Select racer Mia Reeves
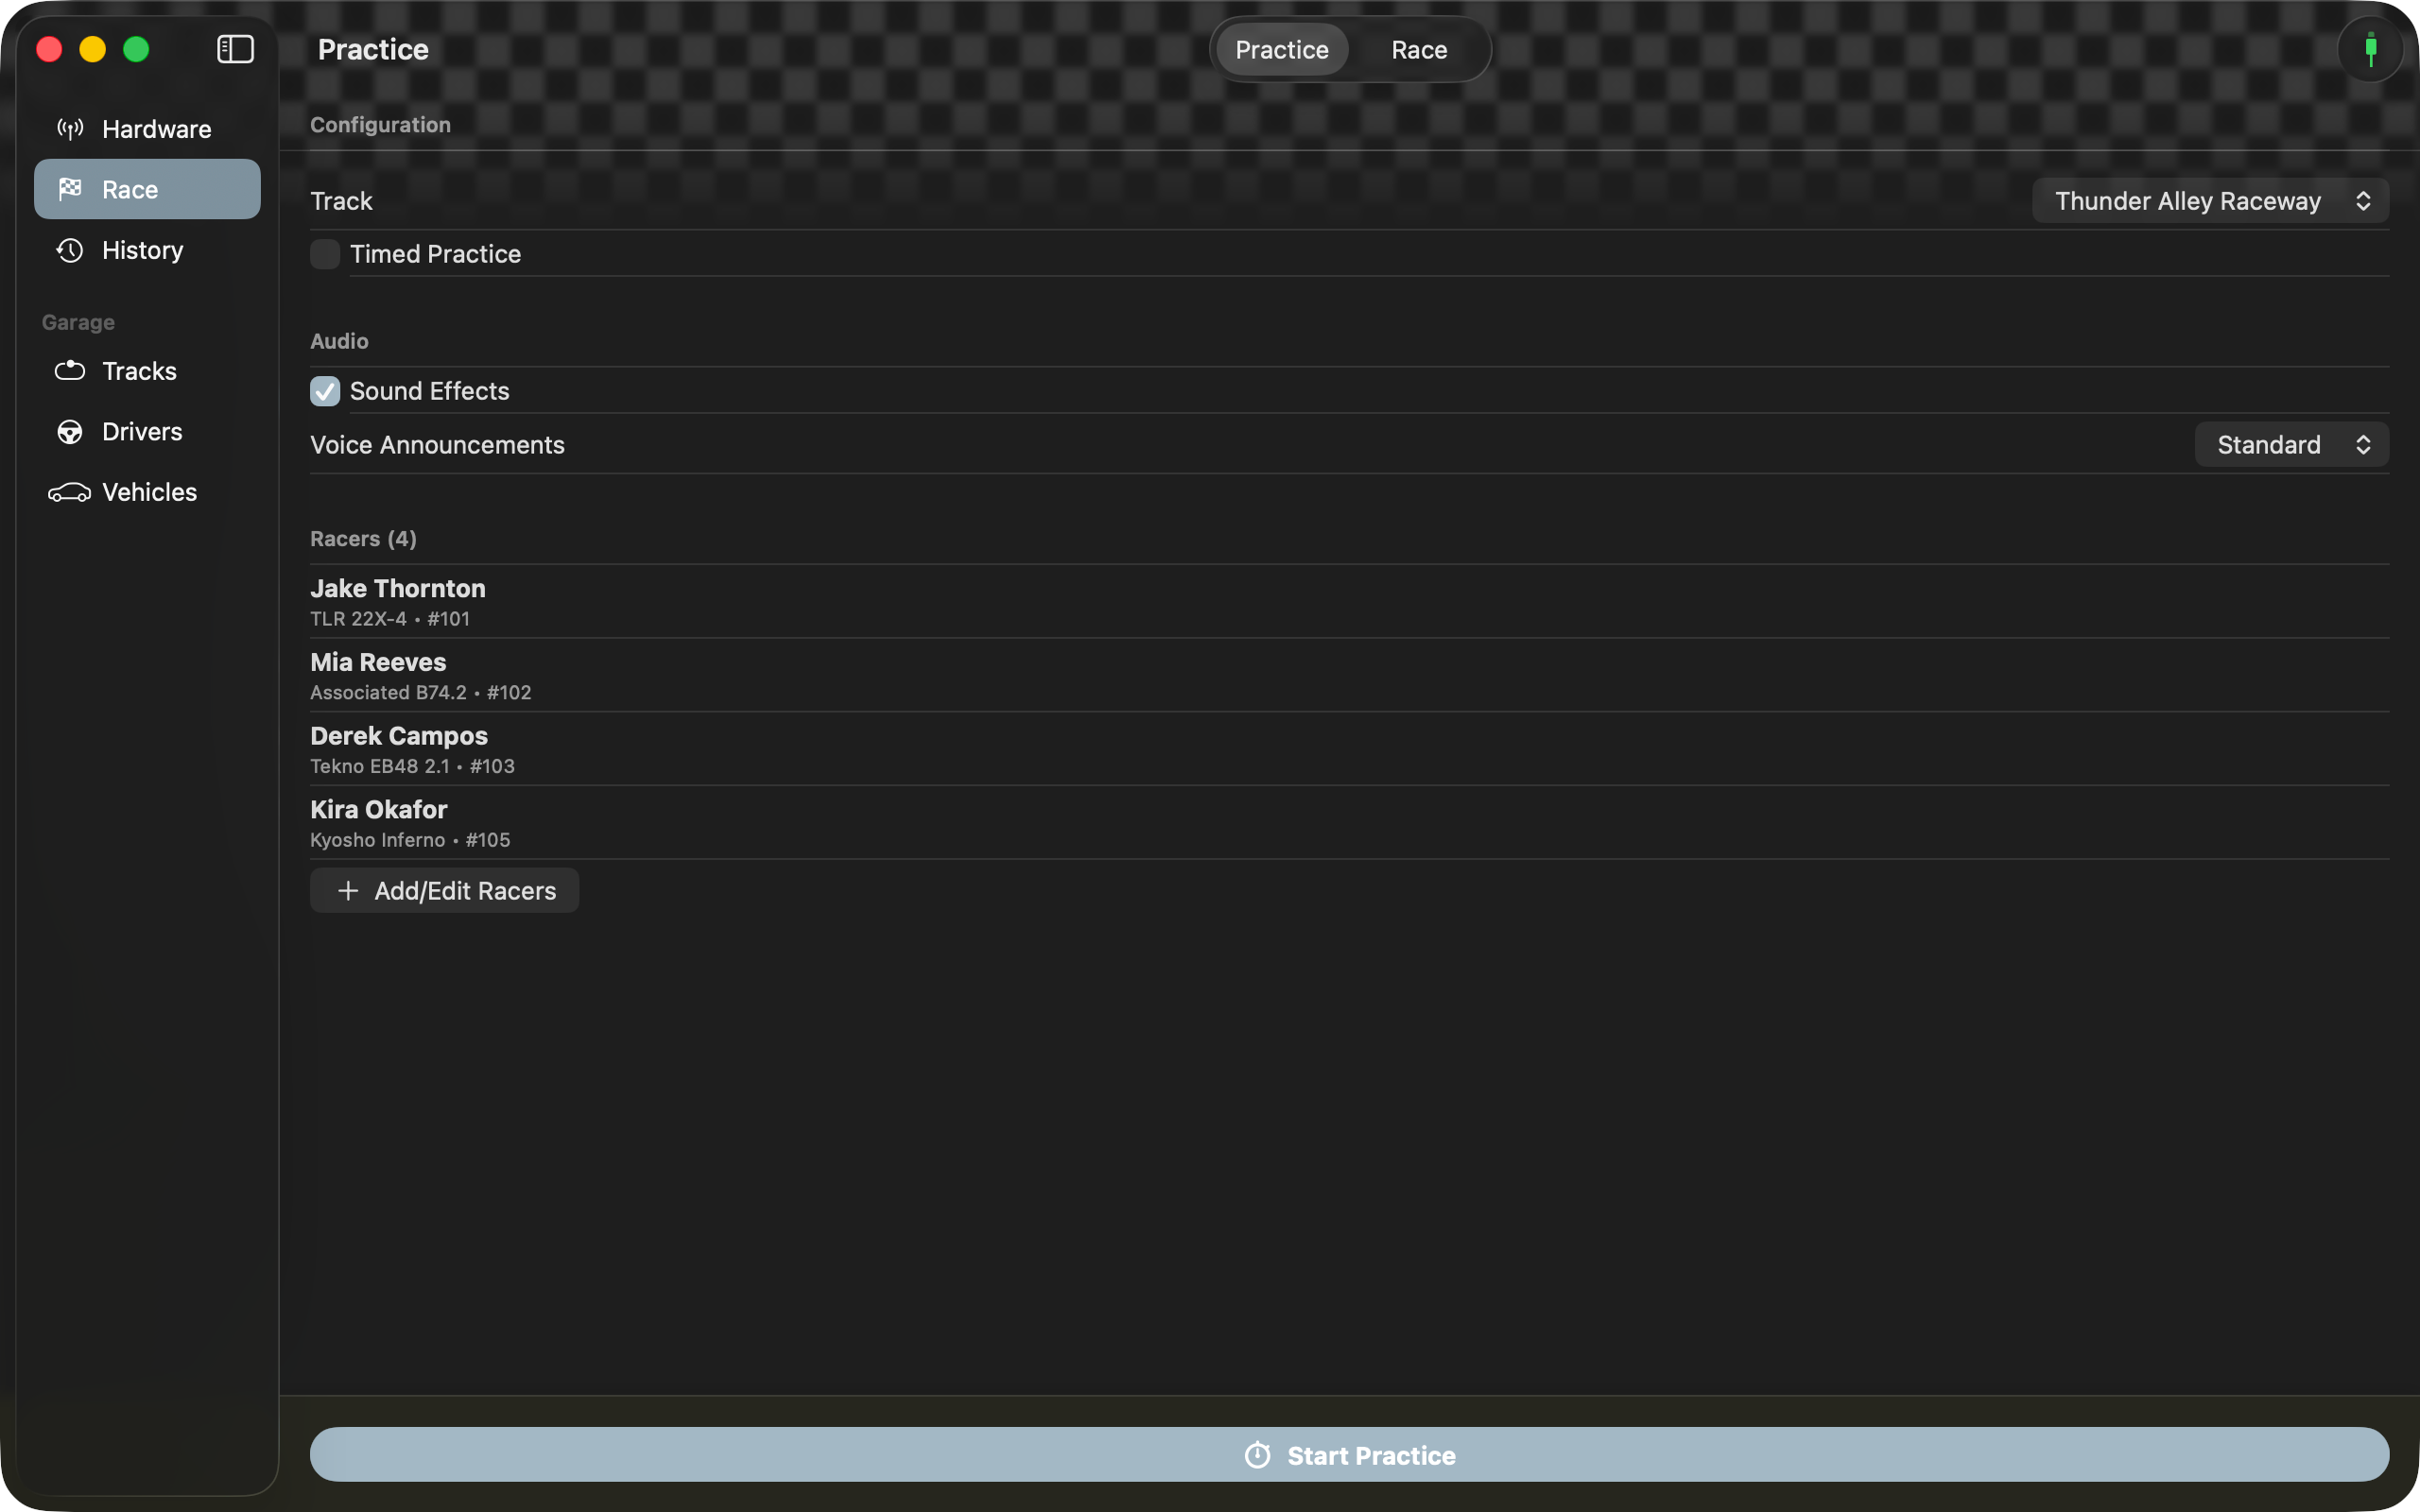Screen dimensions: 2420x1512 (1349, 675)
